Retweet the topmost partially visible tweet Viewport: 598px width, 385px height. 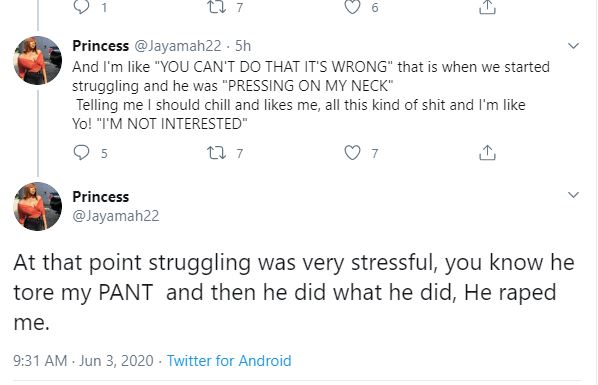tap(216, 6)
